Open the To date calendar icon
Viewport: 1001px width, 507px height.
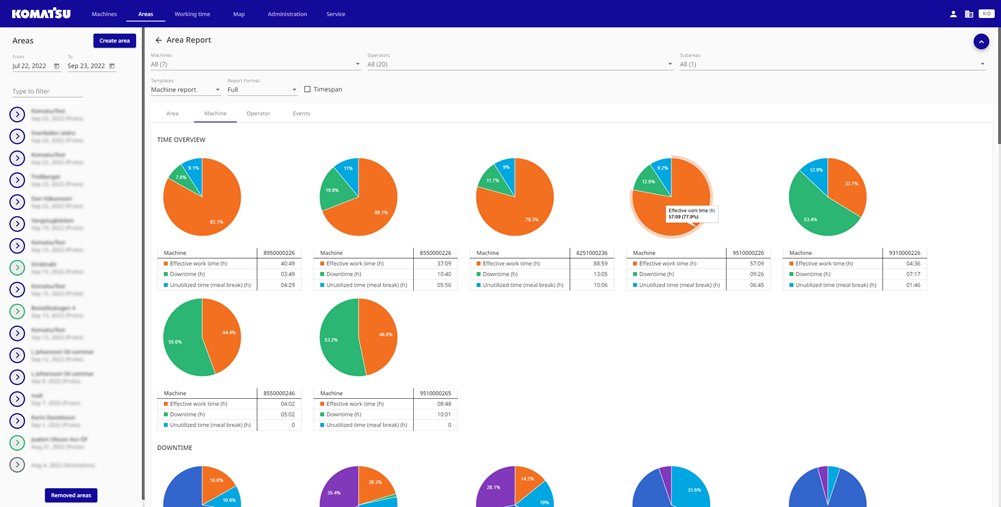coord(112,66)
